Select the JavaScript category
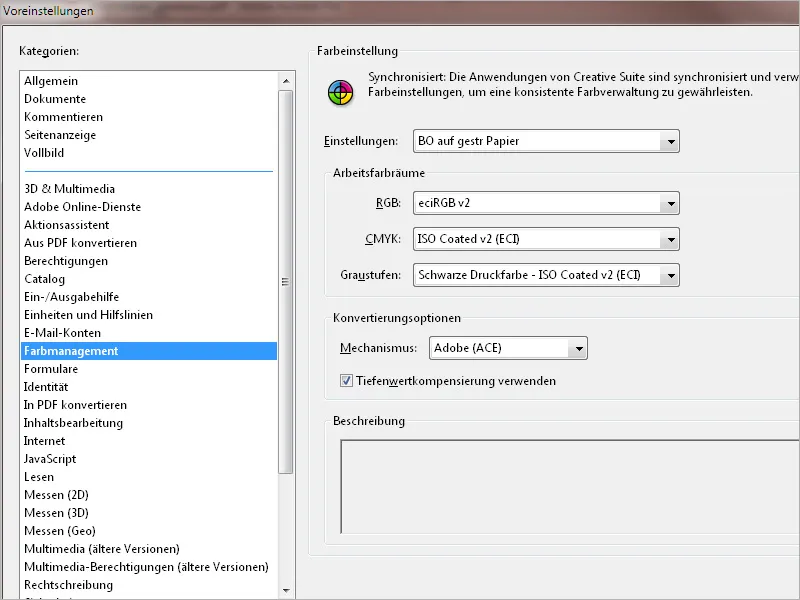800x600 pixels. [149, 459]
